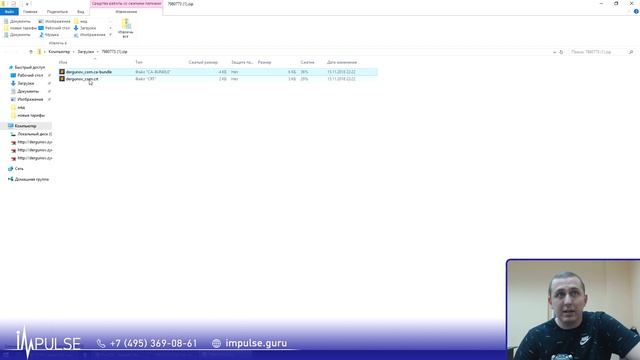Screen dimensions: 640x360
Task: Switch to the 'Поделиться' tab
Action: pyautogui.click(x=57, y=12)
